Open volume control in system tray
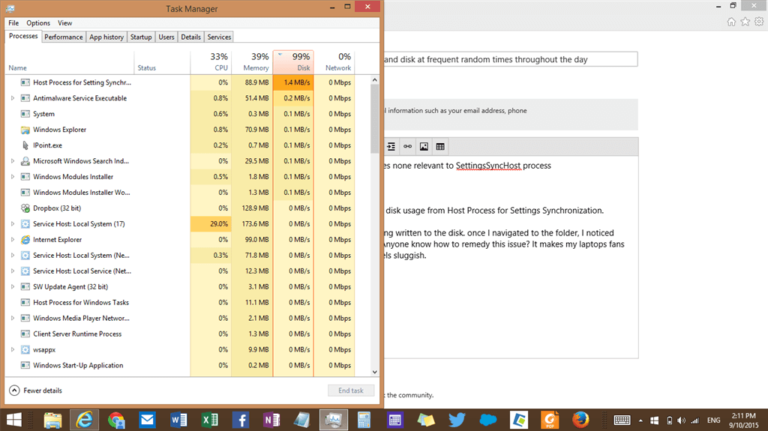 681,421
